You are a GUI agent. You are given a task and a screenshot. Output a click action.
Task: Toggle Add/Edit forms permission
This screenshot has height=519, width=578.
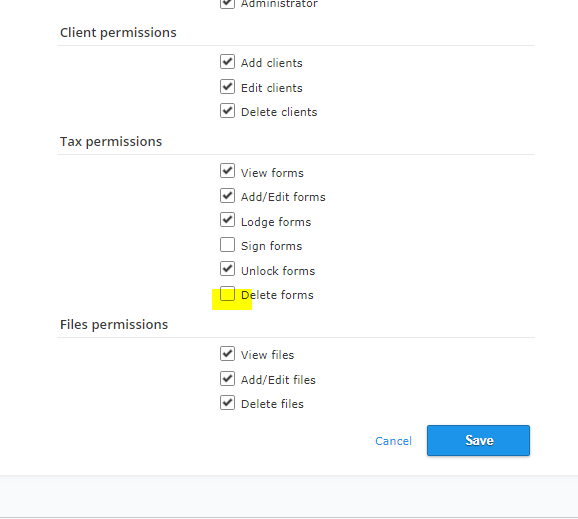coord(227,196)
